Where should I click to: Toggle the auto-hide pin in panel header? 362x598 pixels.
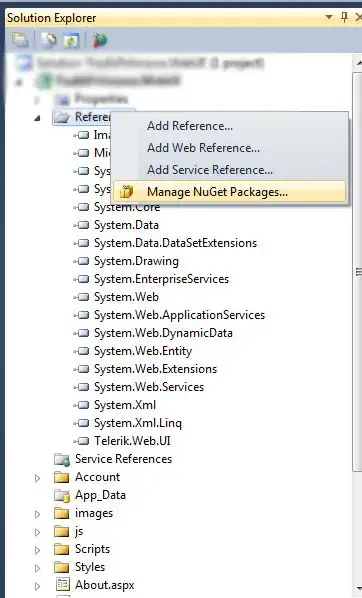tap(344, 16)
